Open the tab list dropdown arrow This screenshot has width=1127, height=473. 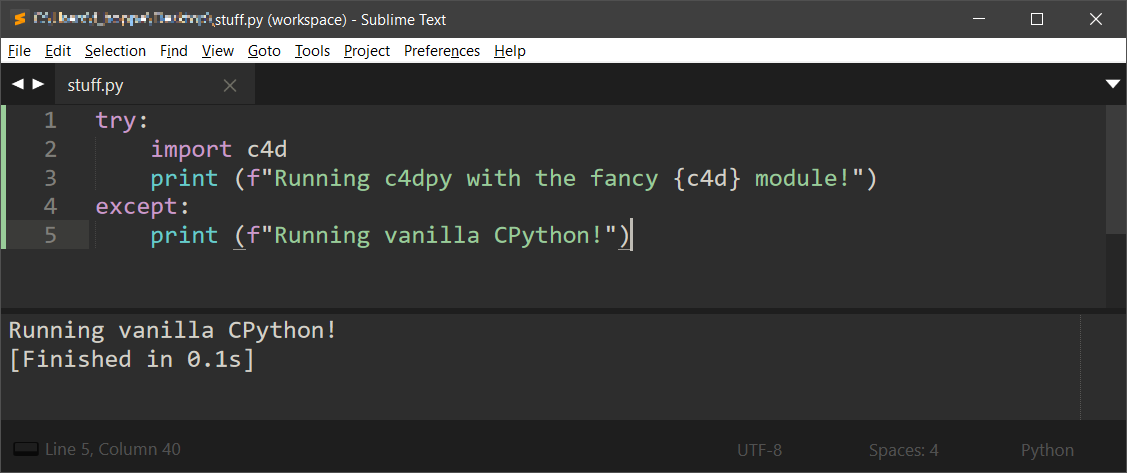(1113, 85)
